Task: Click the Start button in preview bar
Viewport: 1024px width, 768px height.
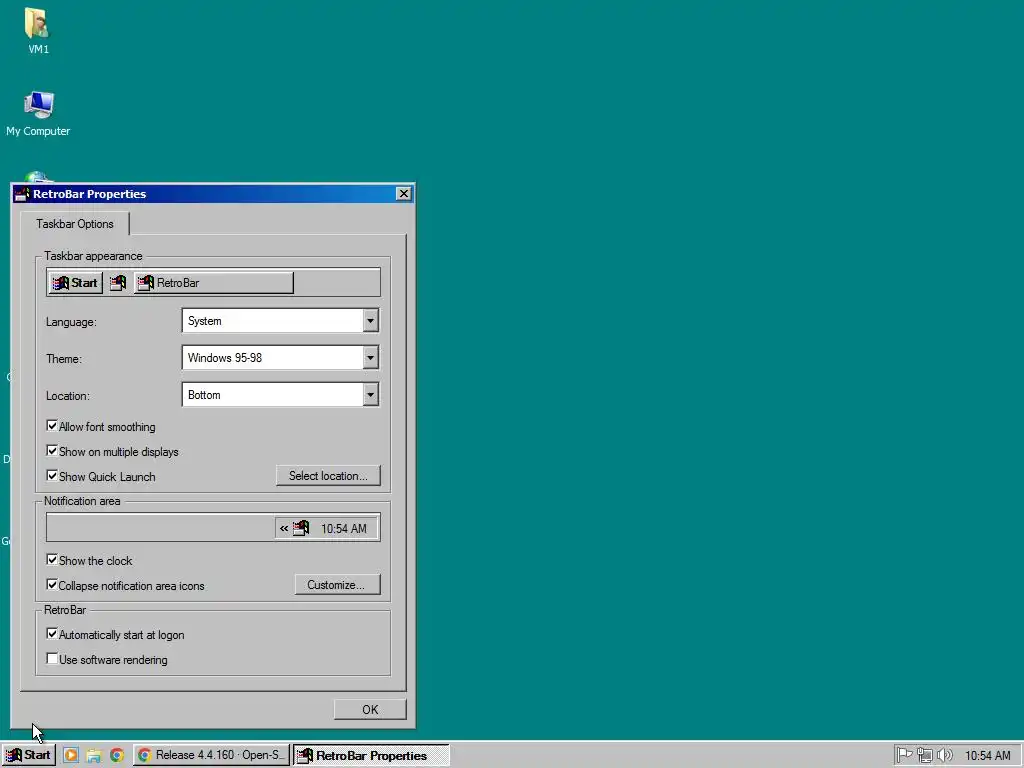Action: tap(75, 283)
